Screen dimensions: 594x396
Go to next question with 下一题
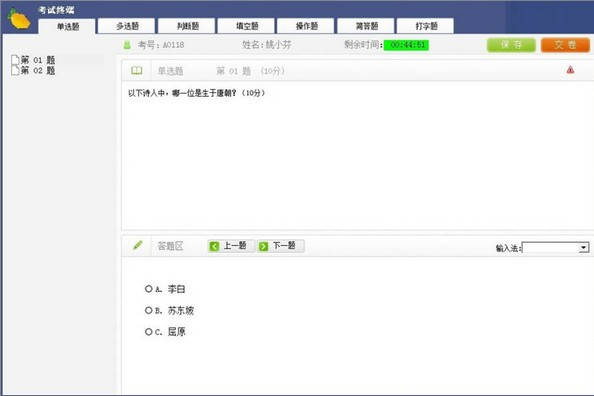281,246
